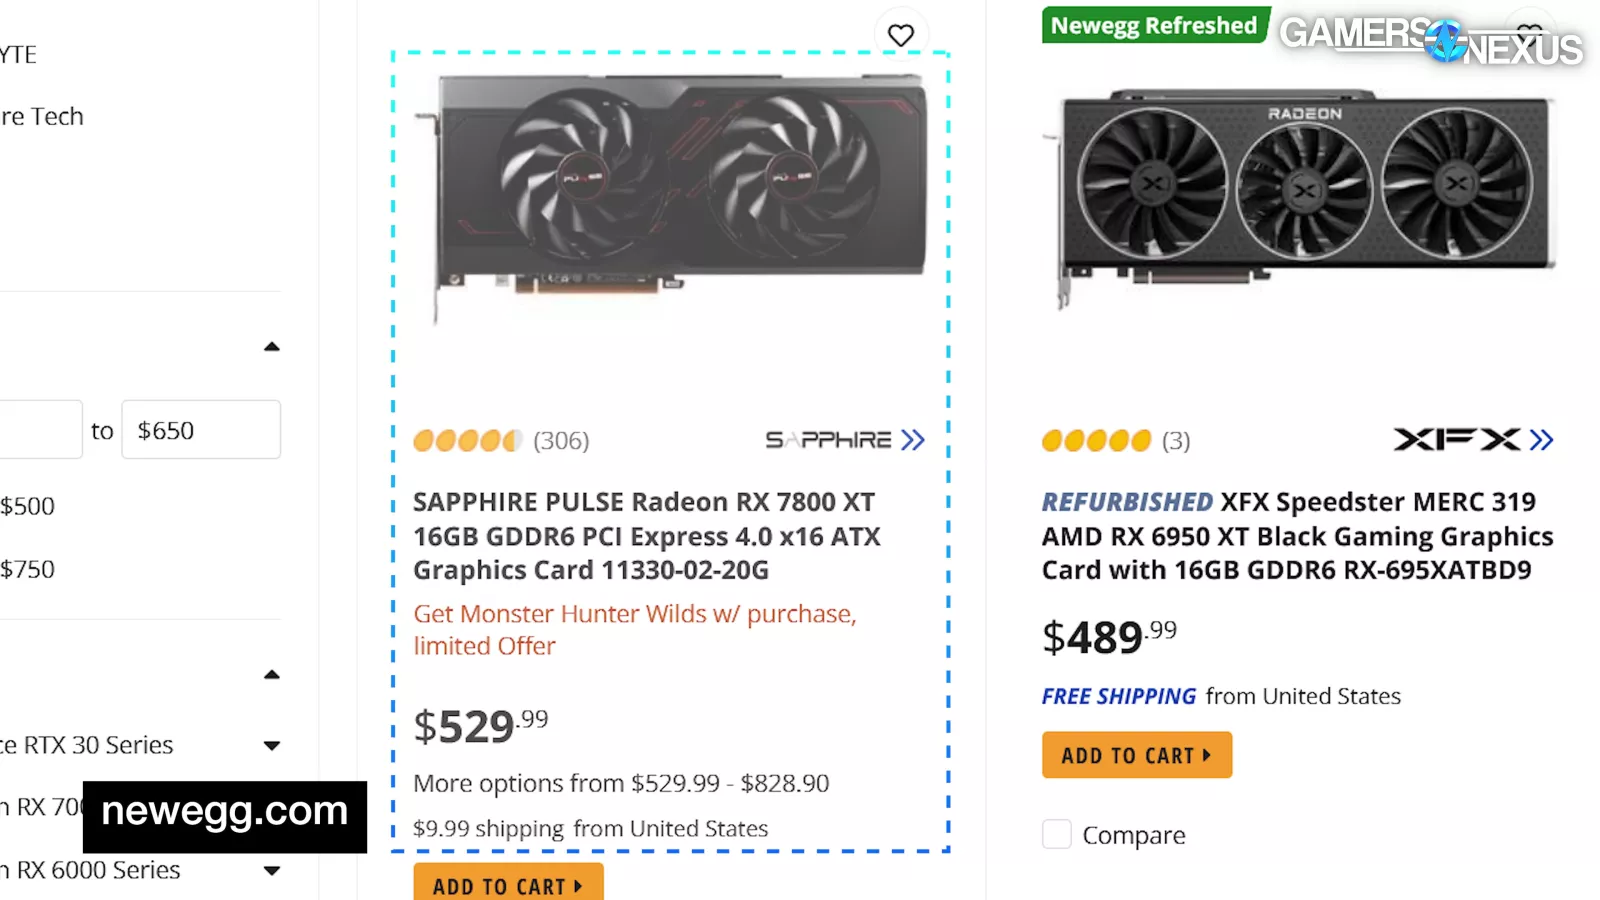The width and height of the screenshot is (1600, 900).
Task: Expand RTX 30 Series dropdown
Action: click(272, 746)
